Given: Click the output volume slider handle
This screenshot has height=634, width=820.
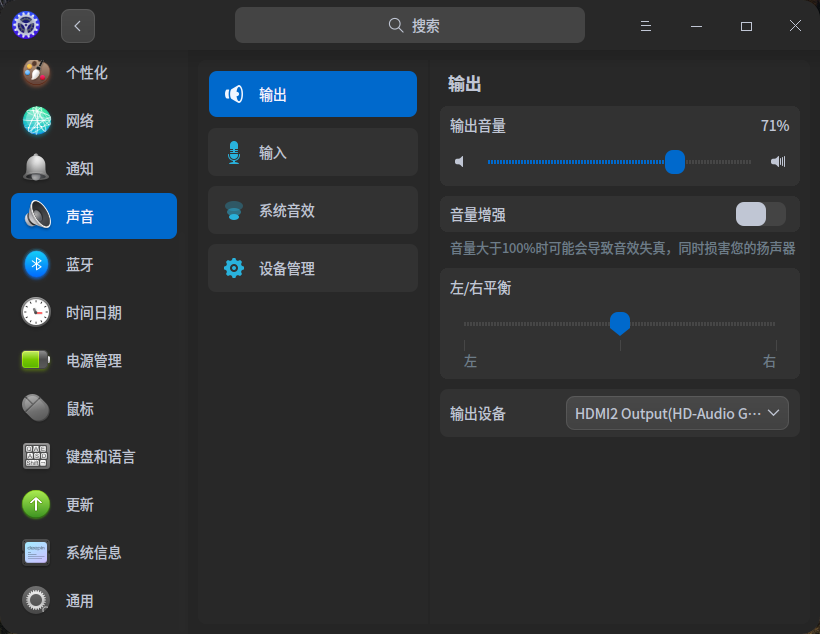Looking at the screenshot, I should (675, 162).
